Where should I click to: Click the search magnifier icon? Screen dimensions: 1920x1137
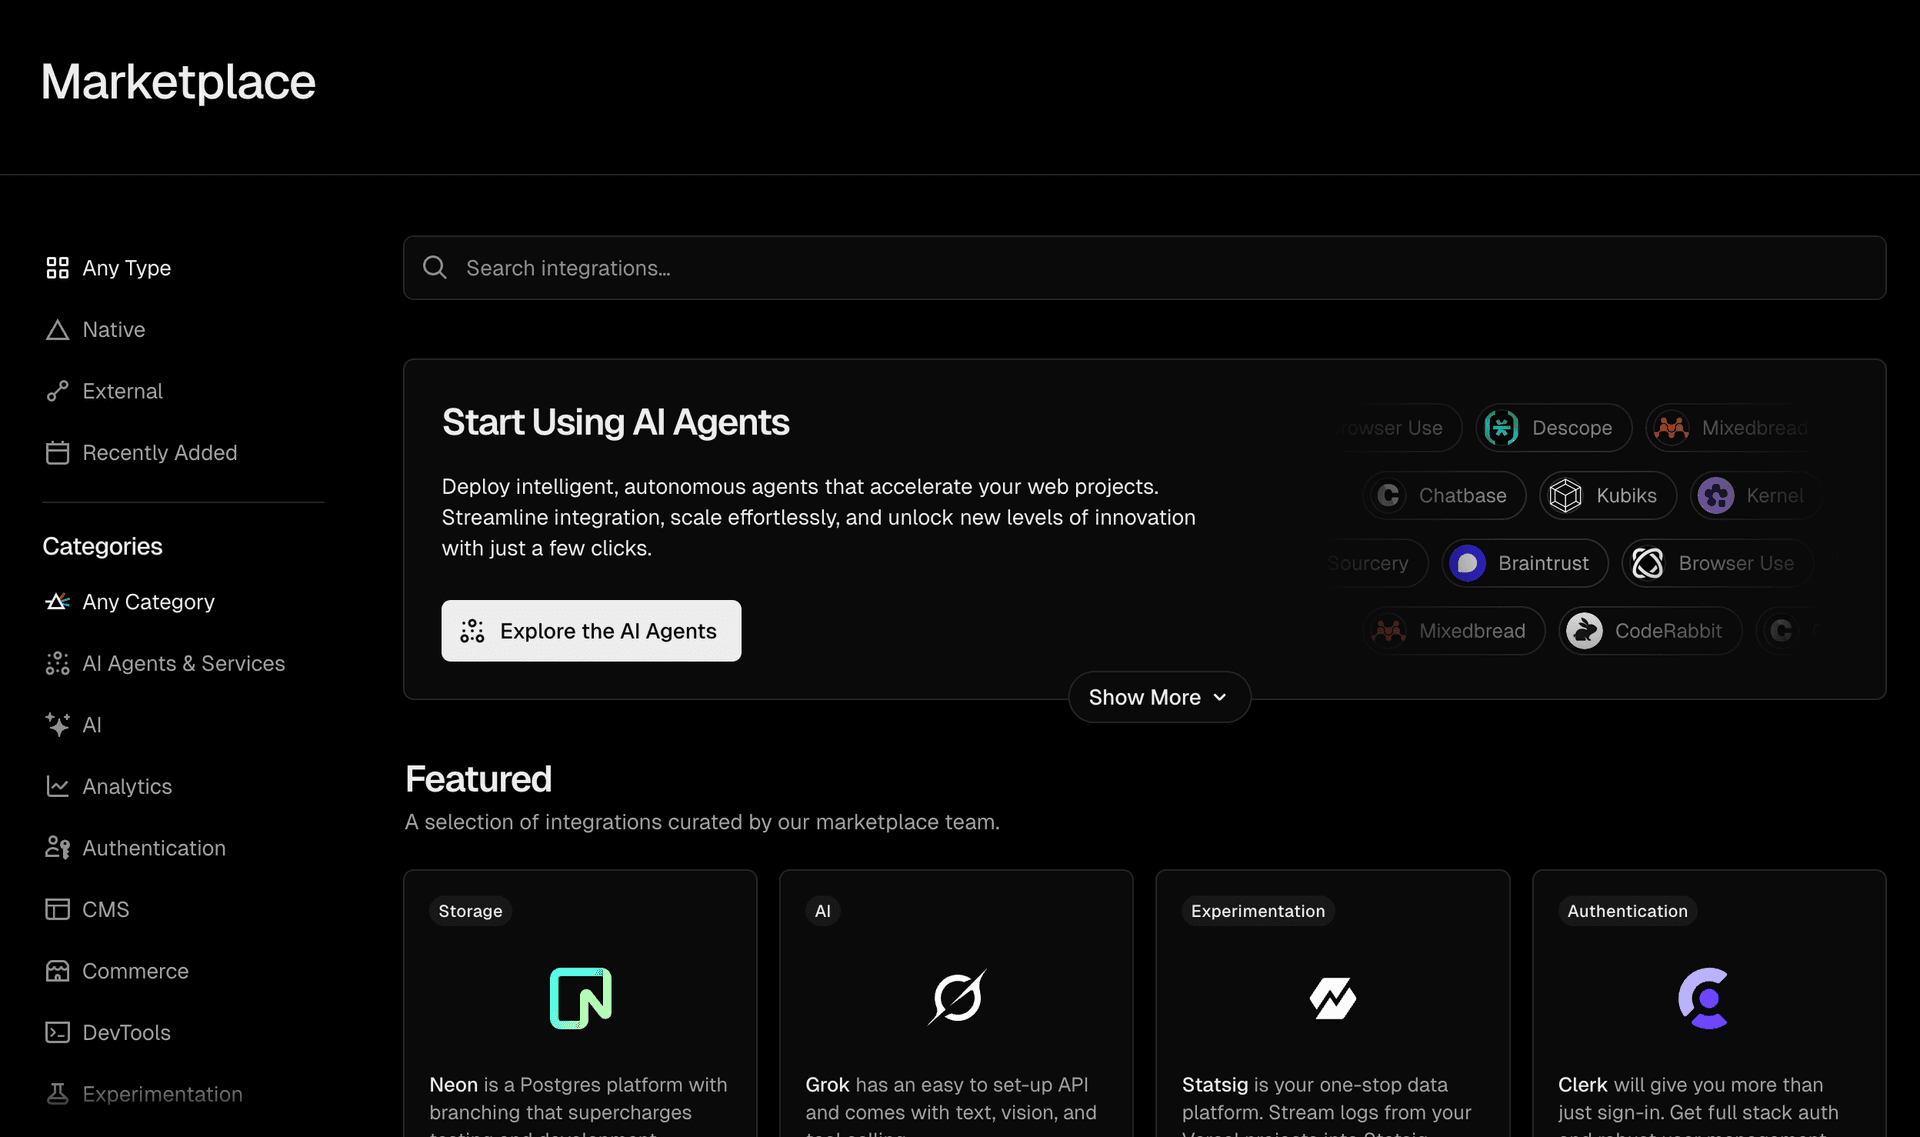tap(434, 267)
